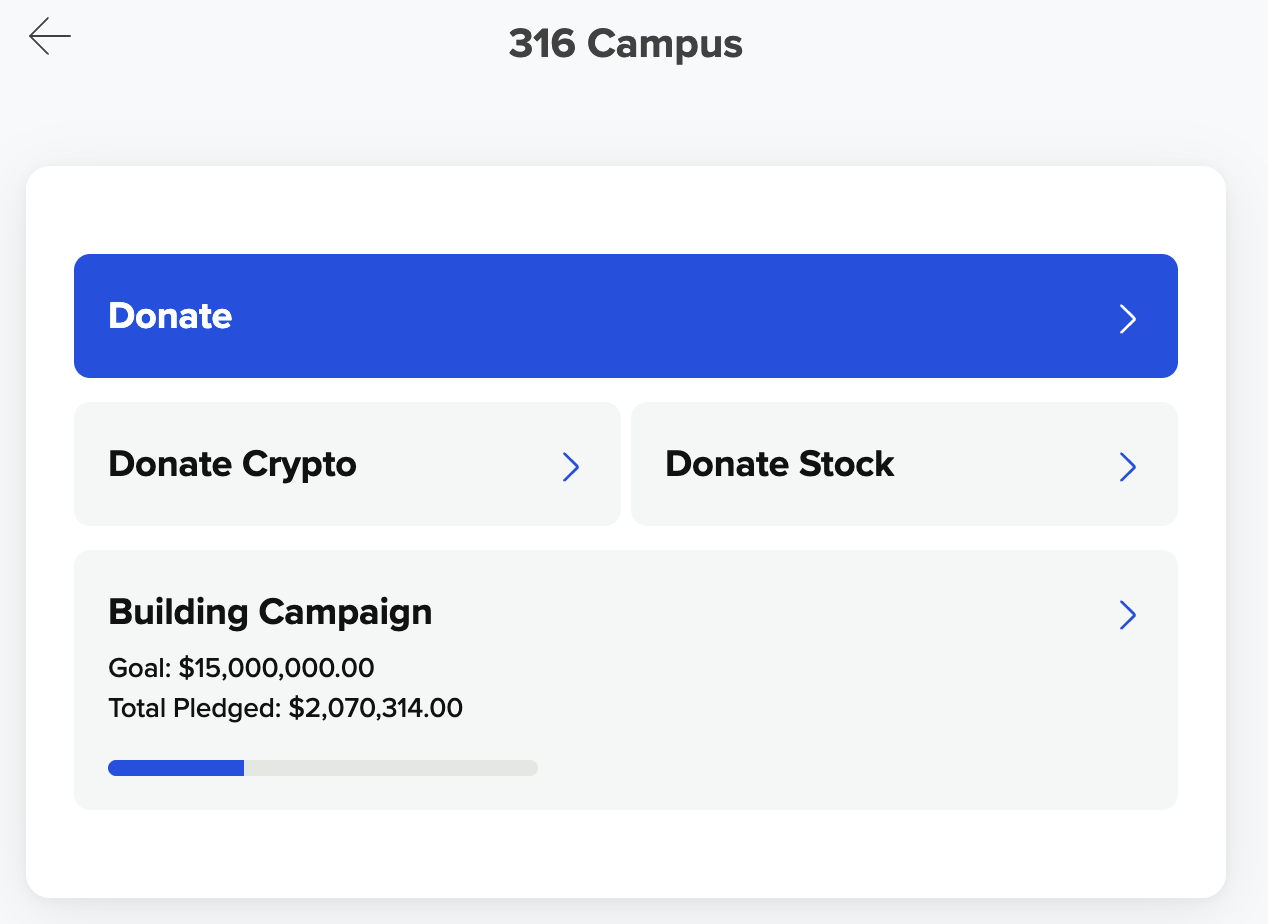Click the Donate Crypto label text

(x=232, y=464)
